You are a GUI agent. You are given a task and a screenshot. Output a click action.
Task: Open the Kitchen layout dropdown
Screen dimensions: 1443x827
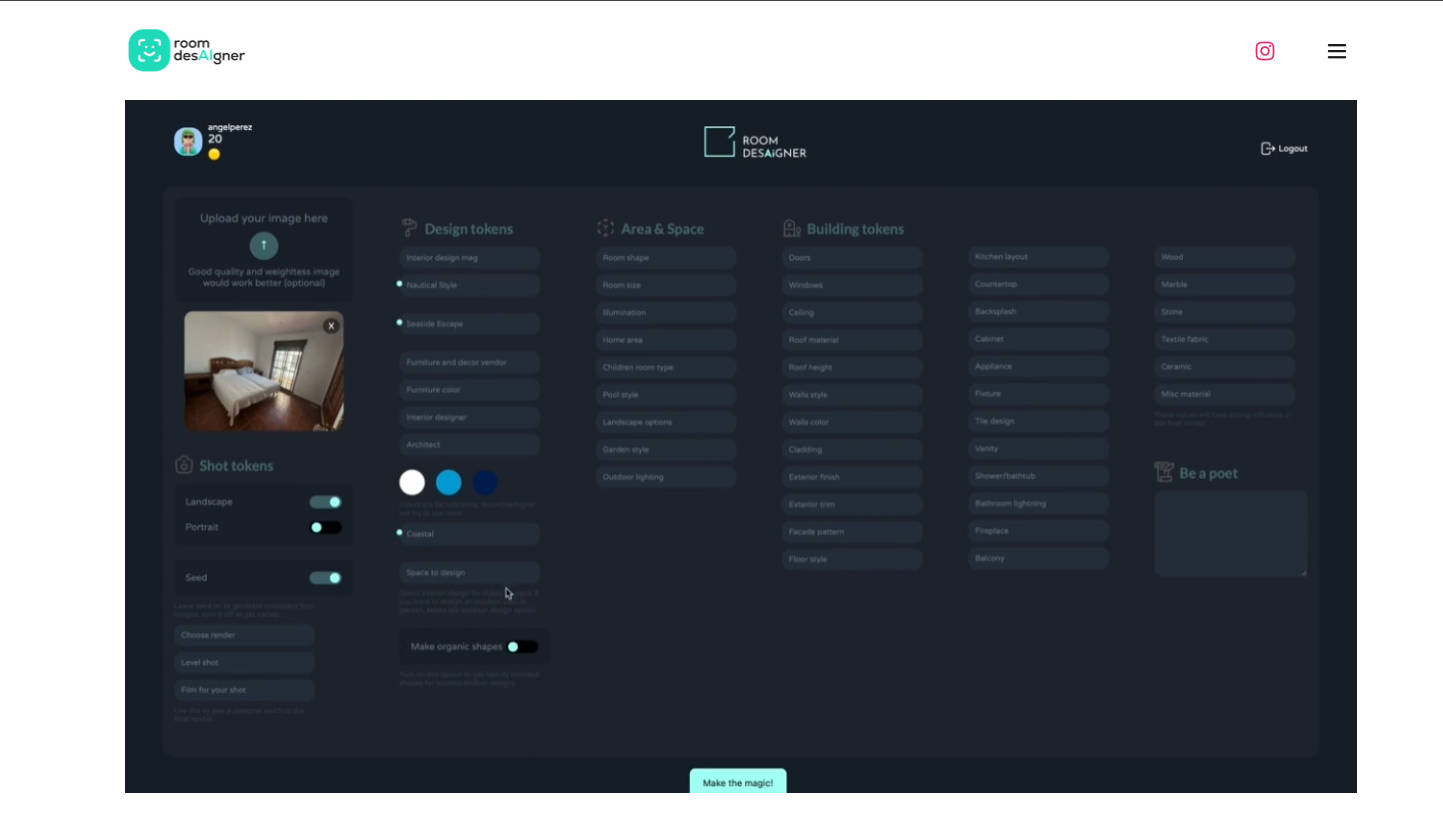point(1038,257)
